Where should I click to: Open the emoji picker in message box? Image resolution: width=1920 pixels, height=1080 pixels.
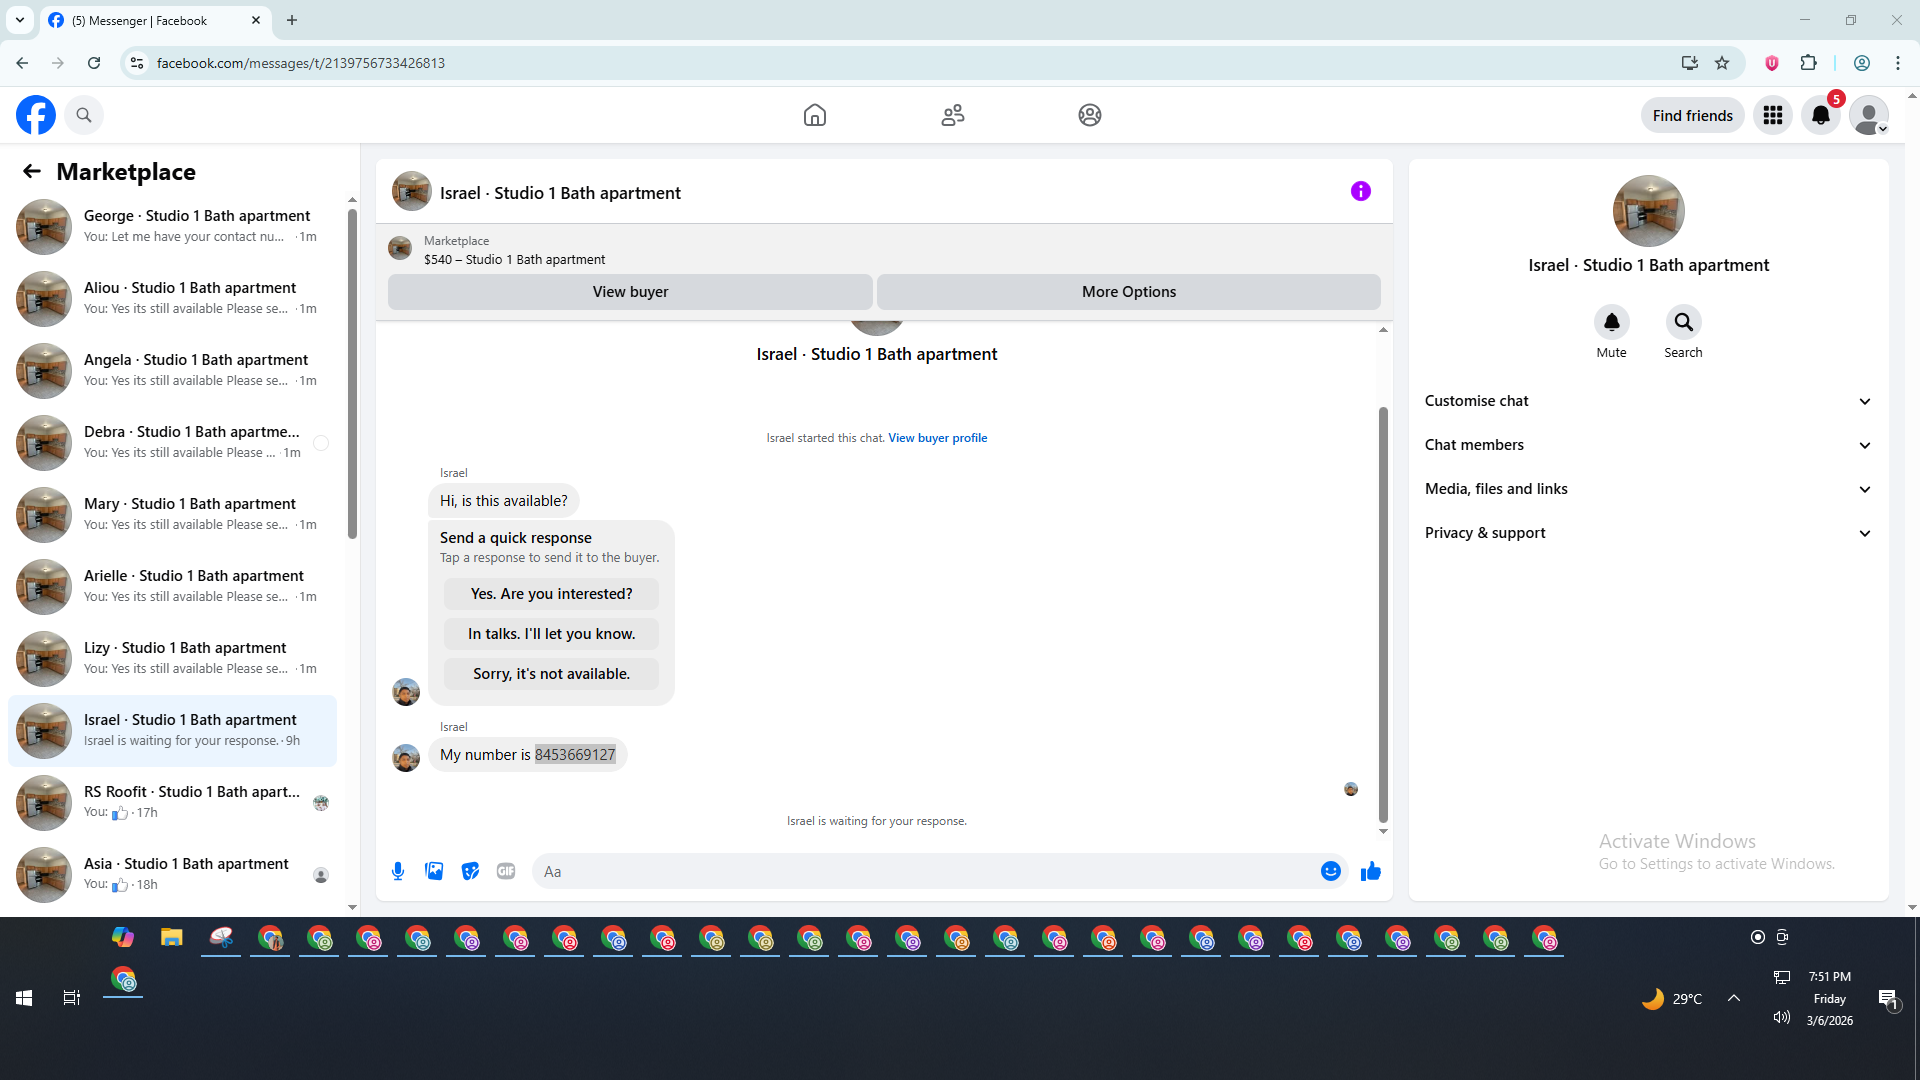tap(1330, 871)
